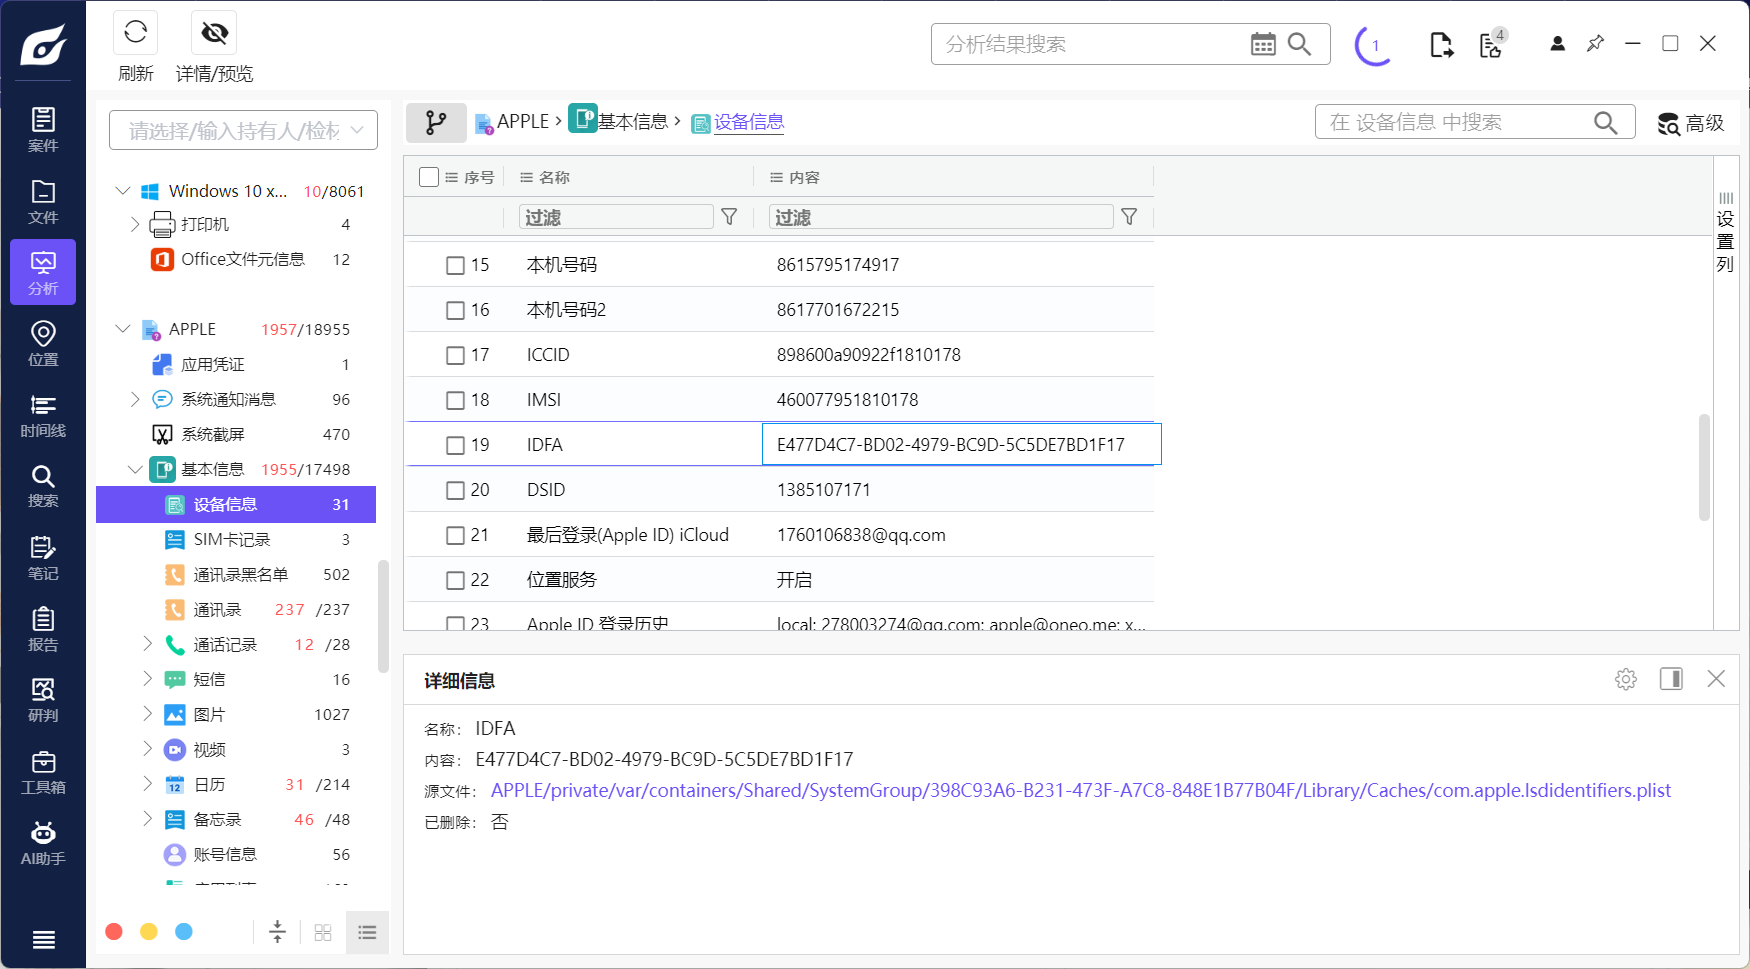Open the 报告 sidebar section
Image resolution: width=1750 pixels, height=969 pixels.
coord(43,629)
